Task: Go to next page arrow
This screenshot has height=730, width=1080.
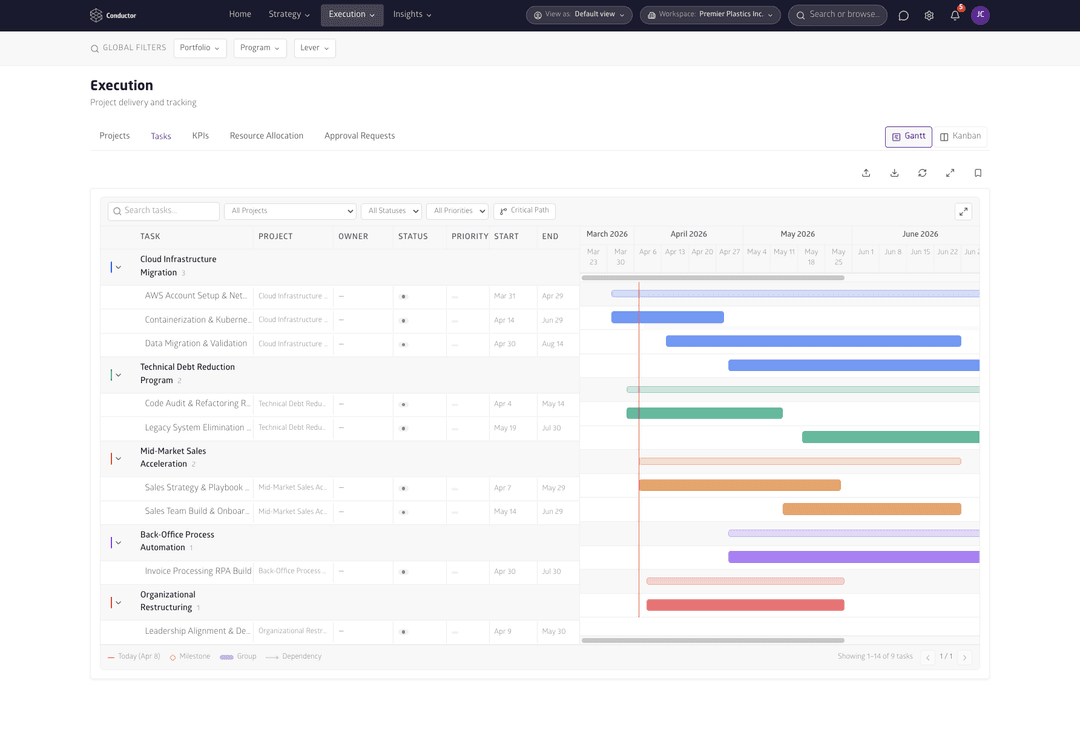Action: [964, 657]
